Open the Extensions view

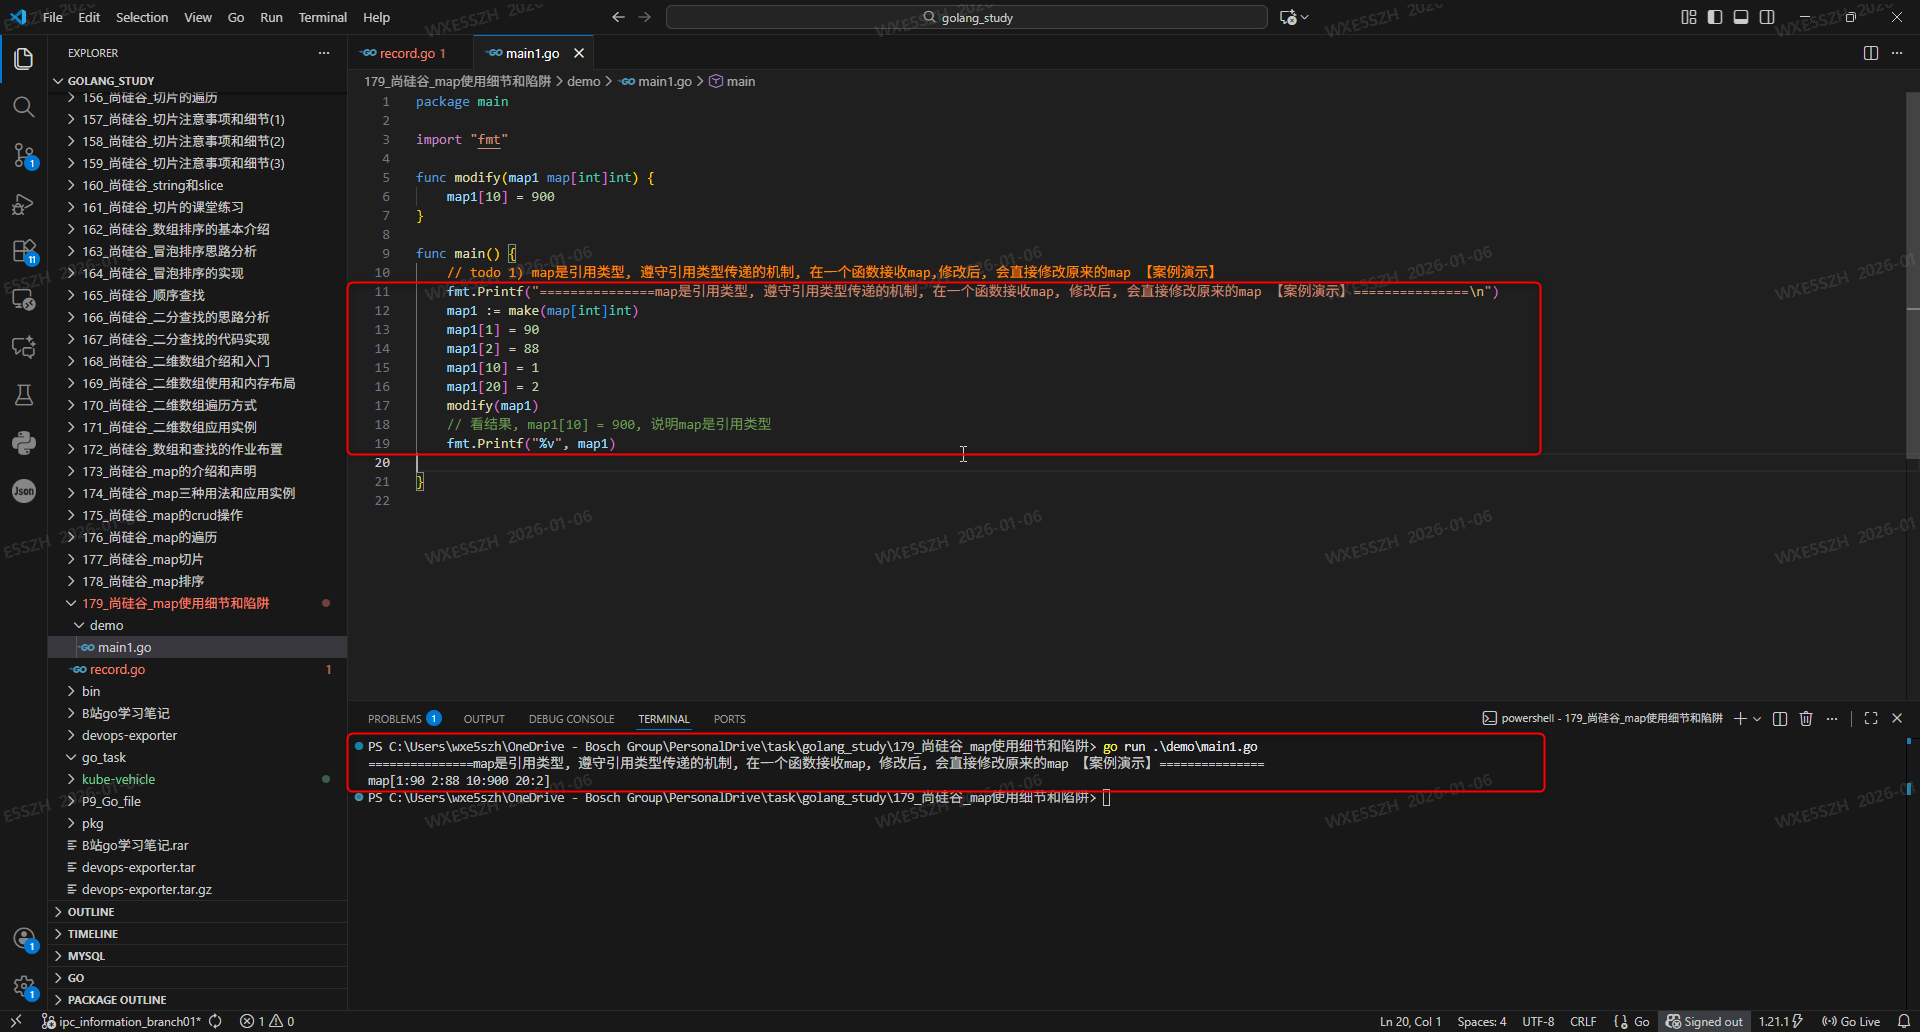coord(24,251)
